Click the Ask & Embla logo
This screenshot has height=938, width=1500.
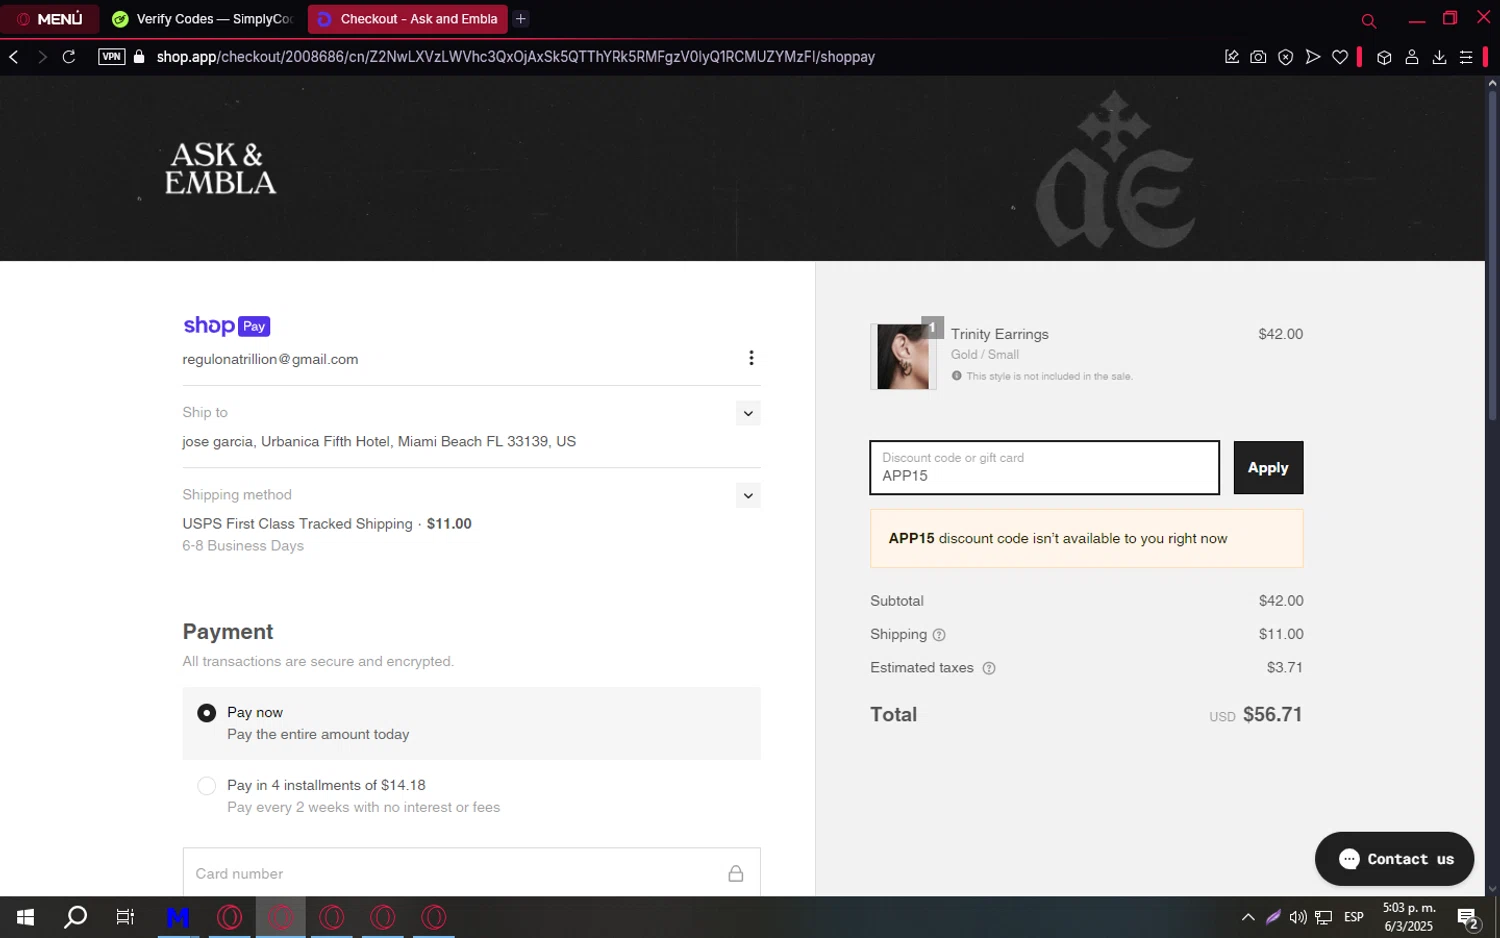(220, 168)
